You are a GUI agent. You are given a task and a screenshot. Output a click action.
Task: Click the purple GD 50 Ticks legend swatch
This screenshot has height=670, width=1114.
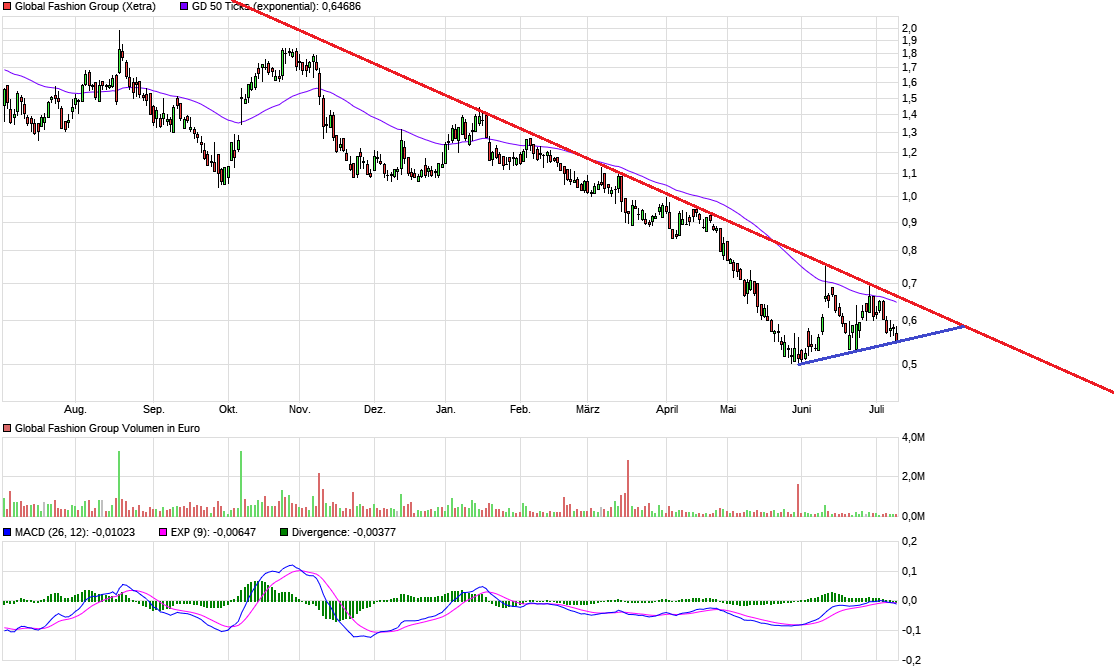pos(184,6)
